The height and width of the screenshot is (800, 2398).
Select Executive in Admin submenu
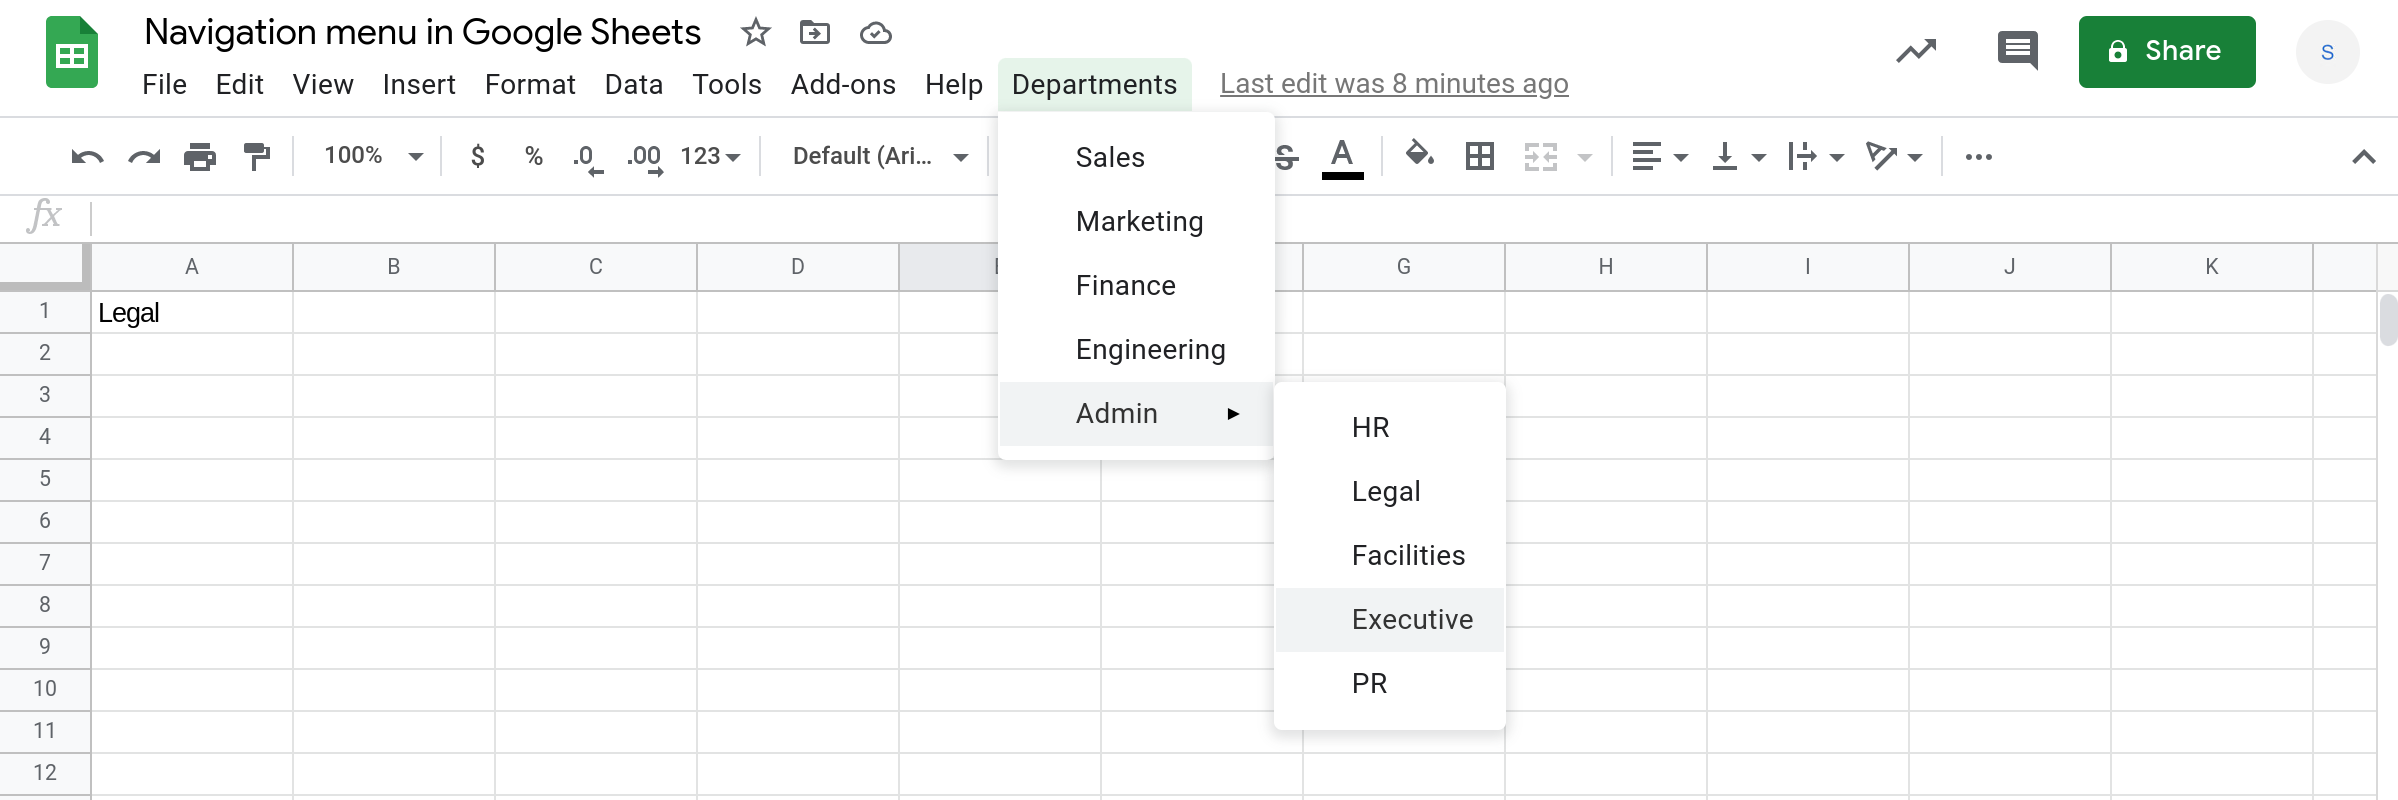(x=1390, y=619)
